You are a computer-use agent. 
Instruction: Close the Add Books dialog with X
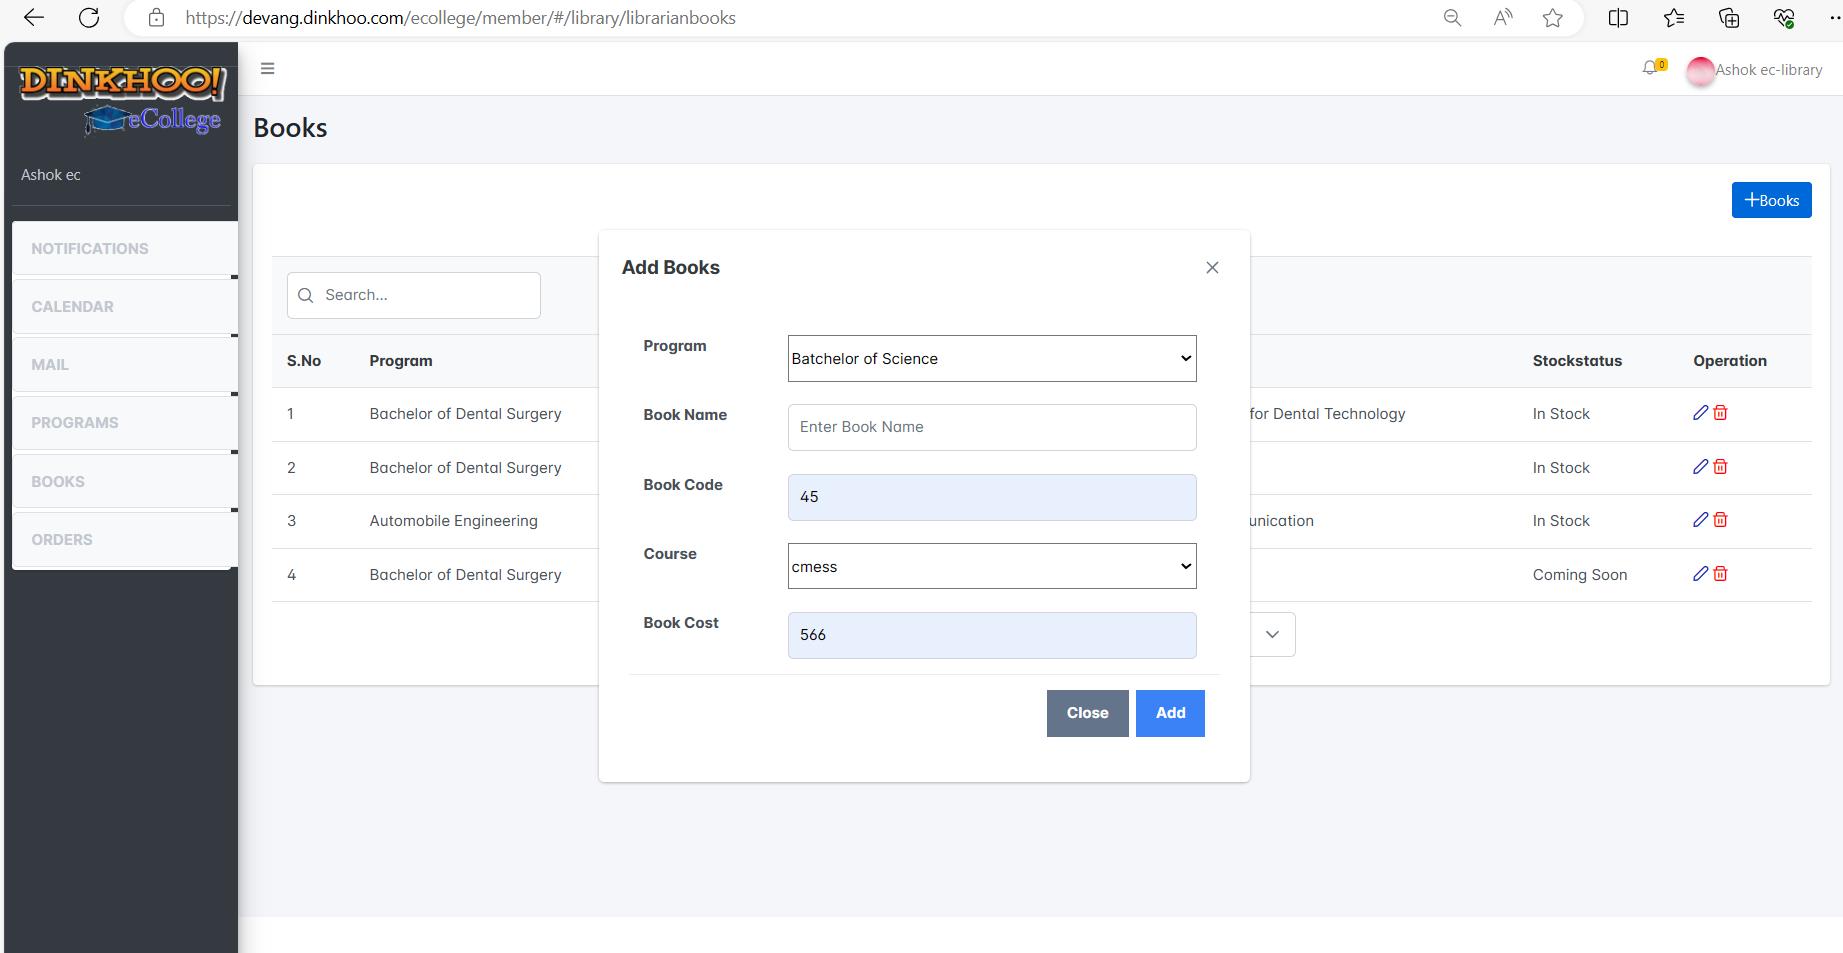point(1212,268)
